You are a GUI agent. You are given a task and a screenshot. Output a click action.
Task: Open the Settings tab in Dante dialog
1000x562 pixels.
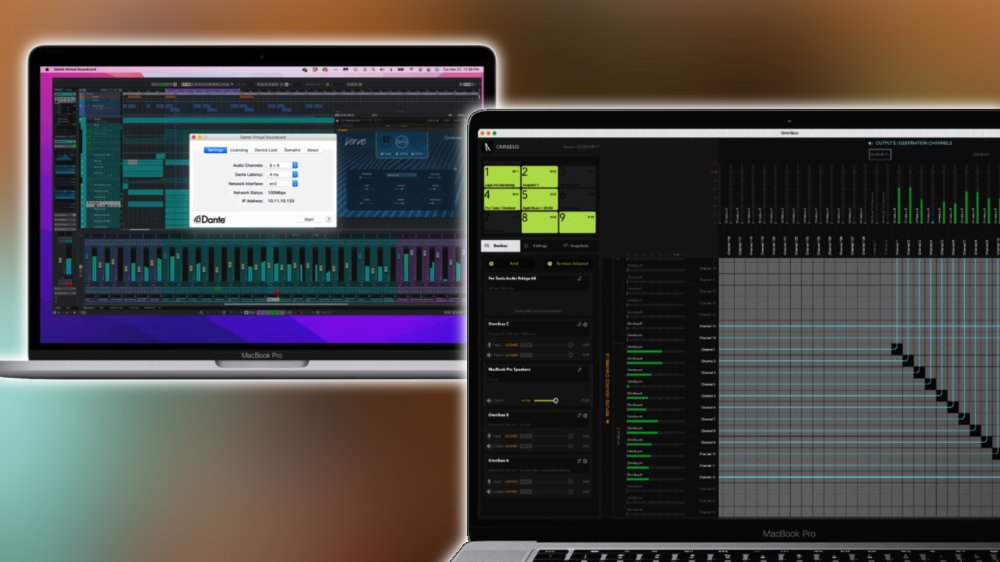(x=215, y=150)
